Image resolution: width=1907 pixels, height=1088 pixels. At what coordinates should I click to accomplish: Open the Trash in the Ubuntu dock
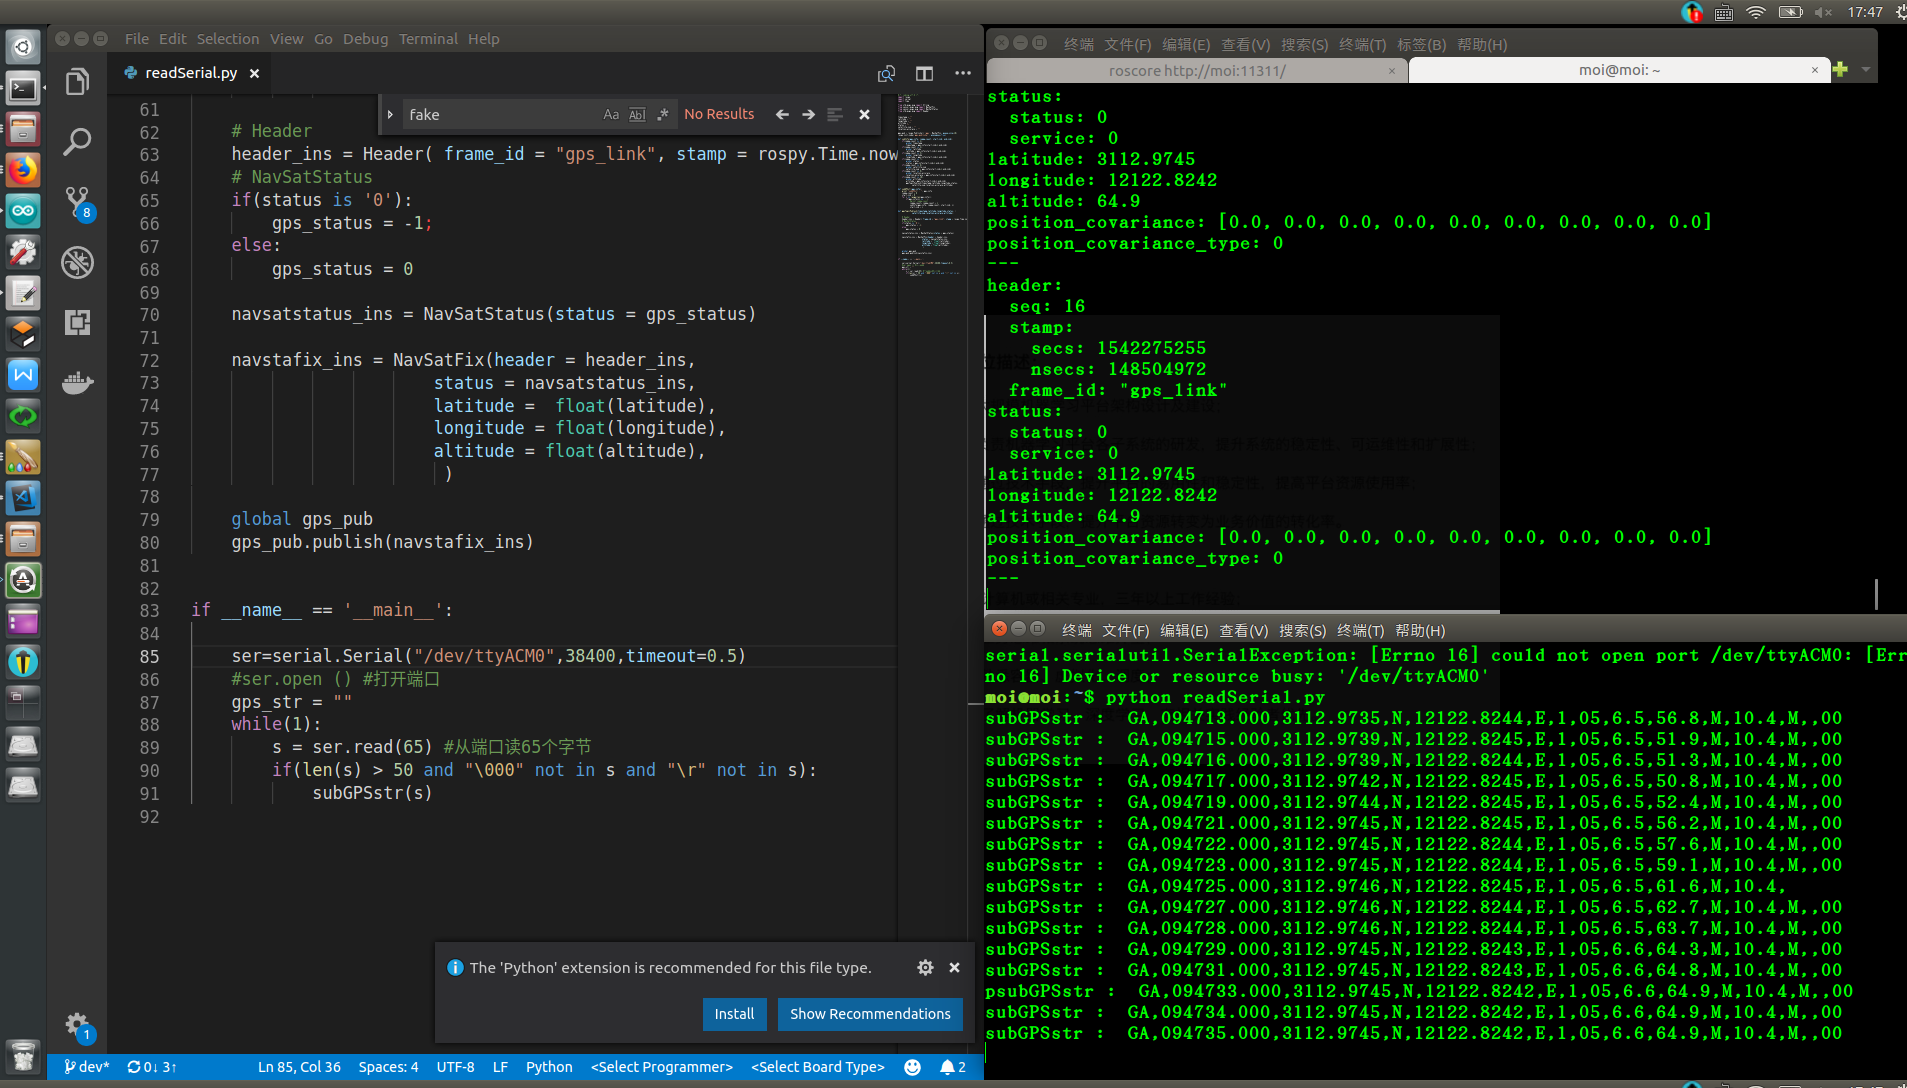[x=23, y=1056]
